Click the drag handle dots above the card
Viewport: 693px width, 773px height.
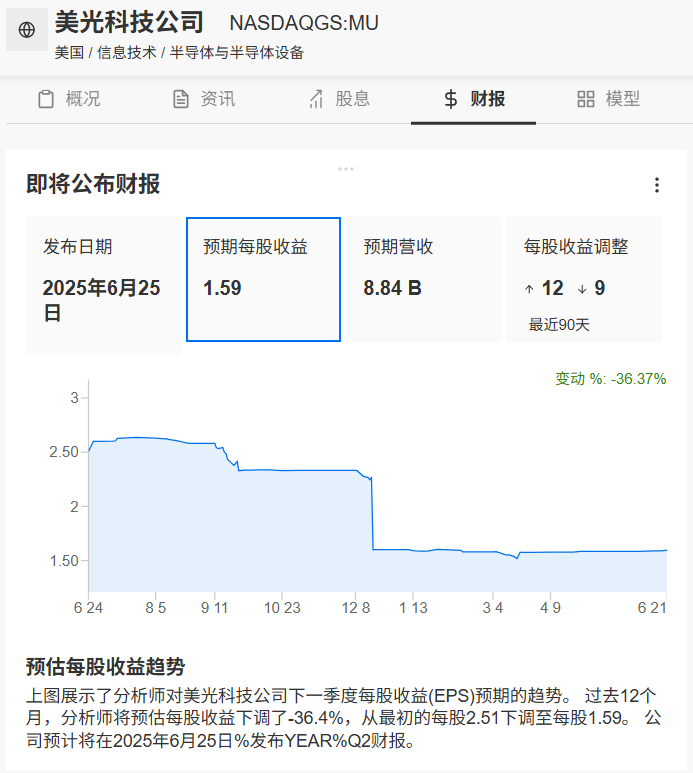pos(346,169)
